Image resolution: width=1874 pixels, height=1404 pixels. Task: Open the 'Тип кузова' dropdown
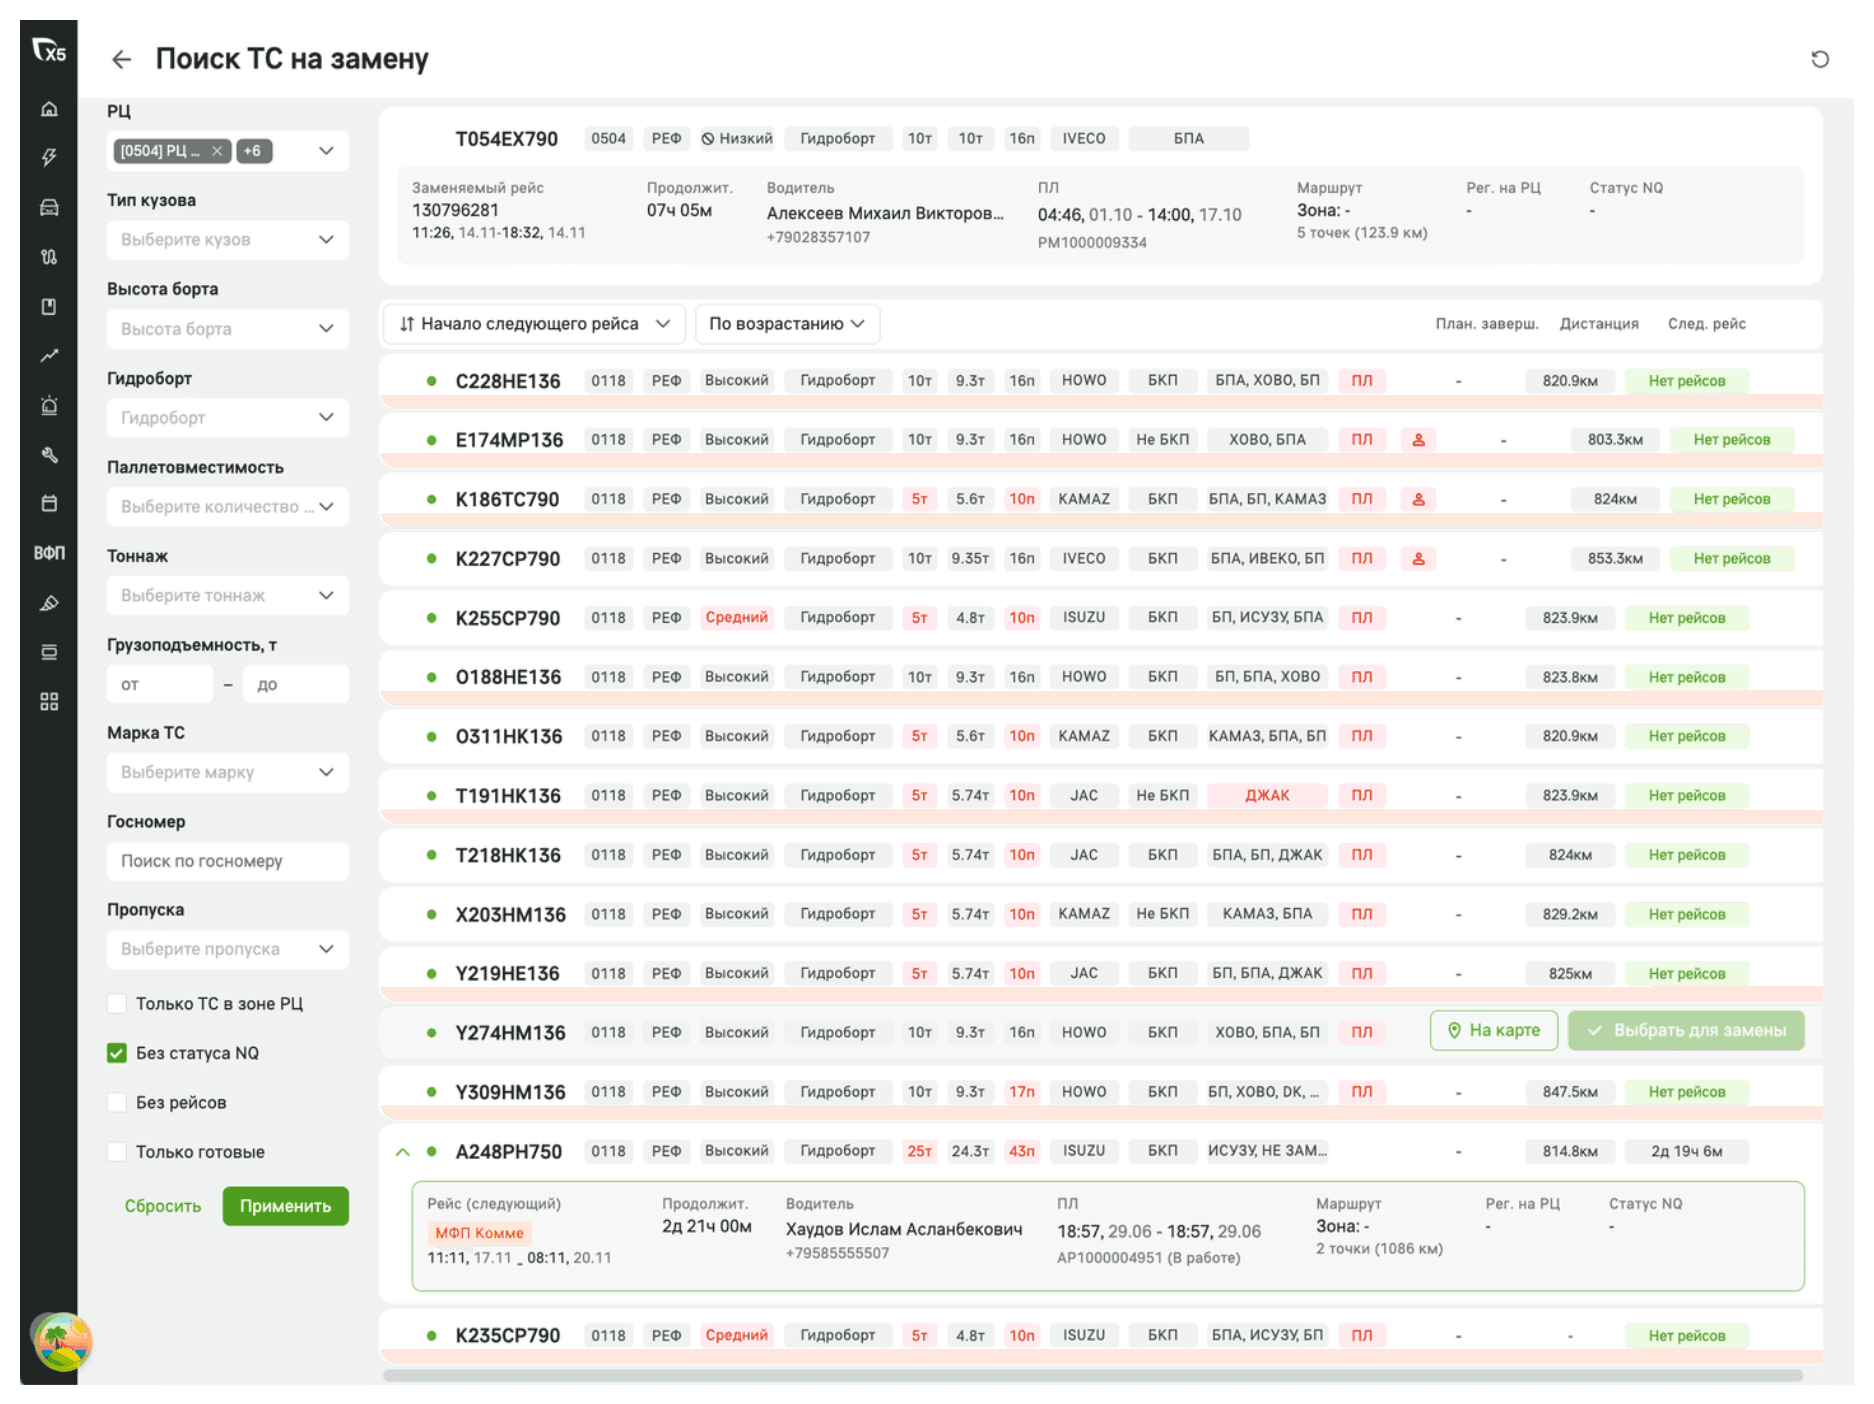point(227,240)
